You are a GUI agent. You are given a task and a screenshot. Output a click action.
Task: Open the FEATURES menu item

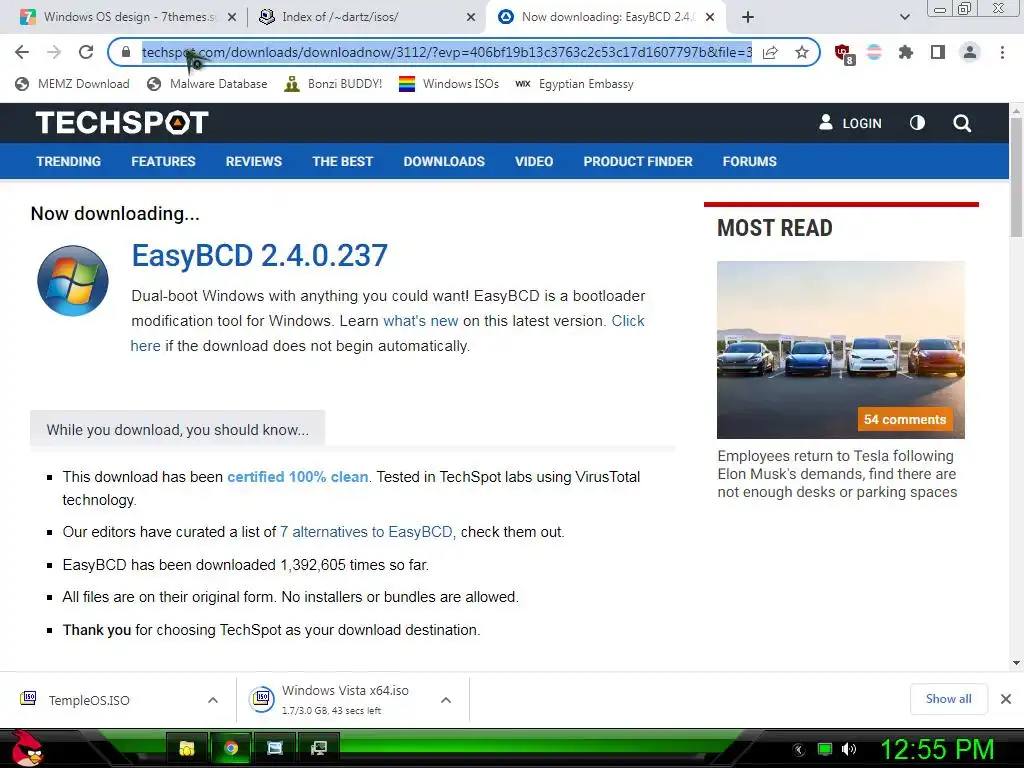pos(163,161)
